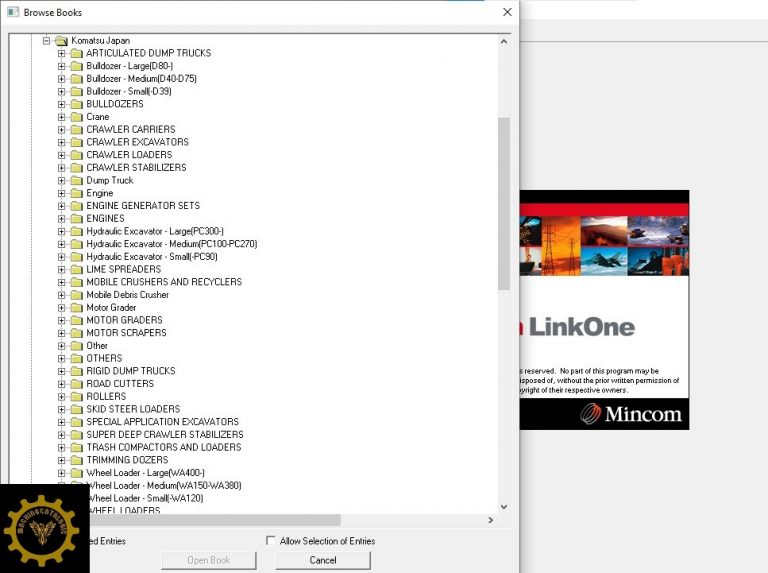
Task: Expand the Bulldozer - Medium(D40-D75) node
Action: (x=61, y=78)
